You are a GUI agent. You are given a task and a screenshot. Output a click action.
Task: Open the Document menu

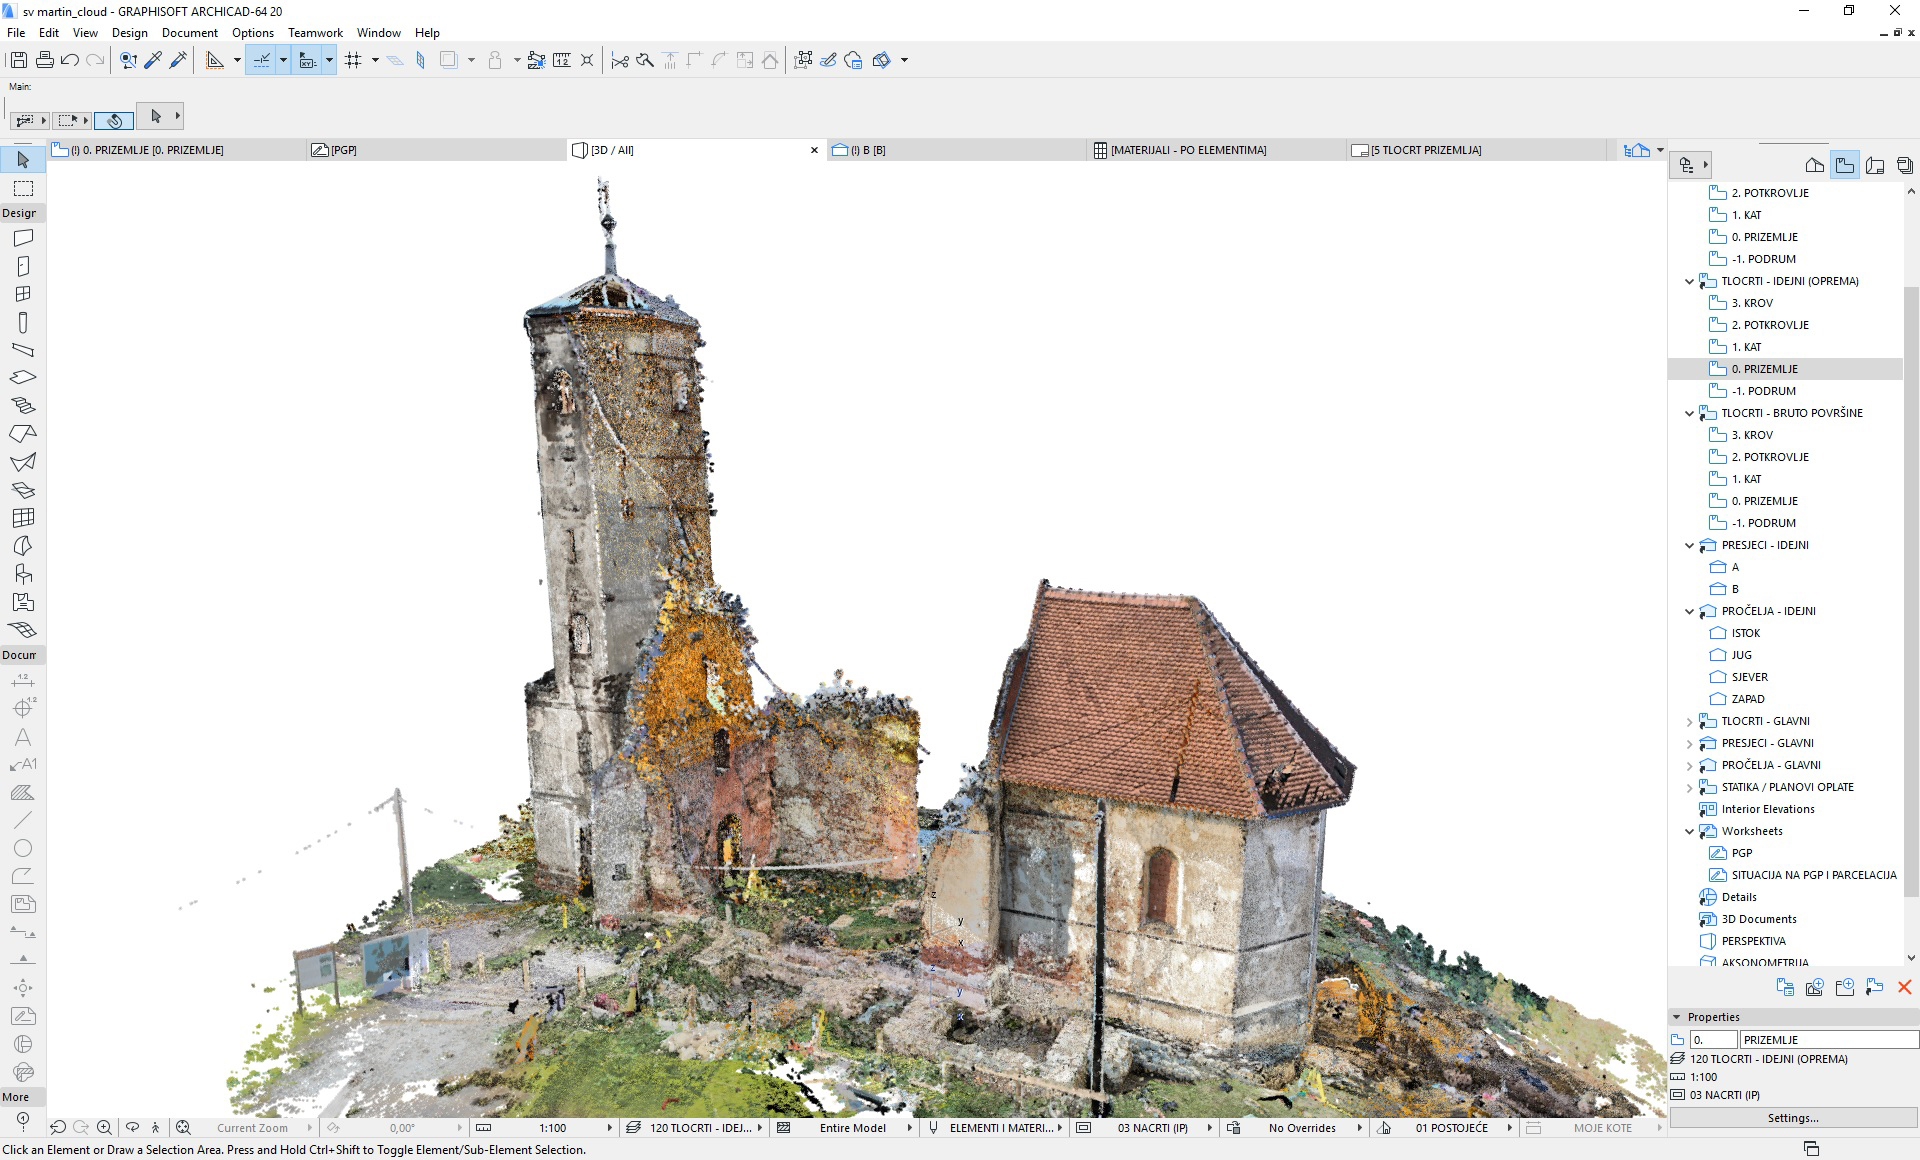click(190, 33)
